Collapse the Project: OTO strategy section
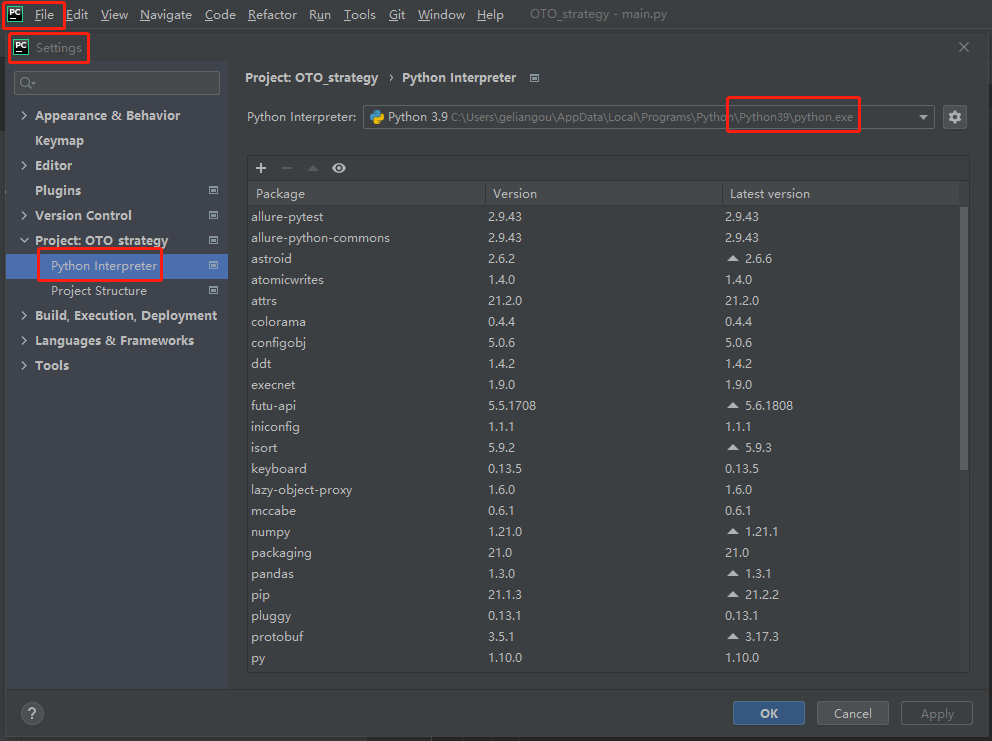 pyautogui.click(x=24, y=240)
